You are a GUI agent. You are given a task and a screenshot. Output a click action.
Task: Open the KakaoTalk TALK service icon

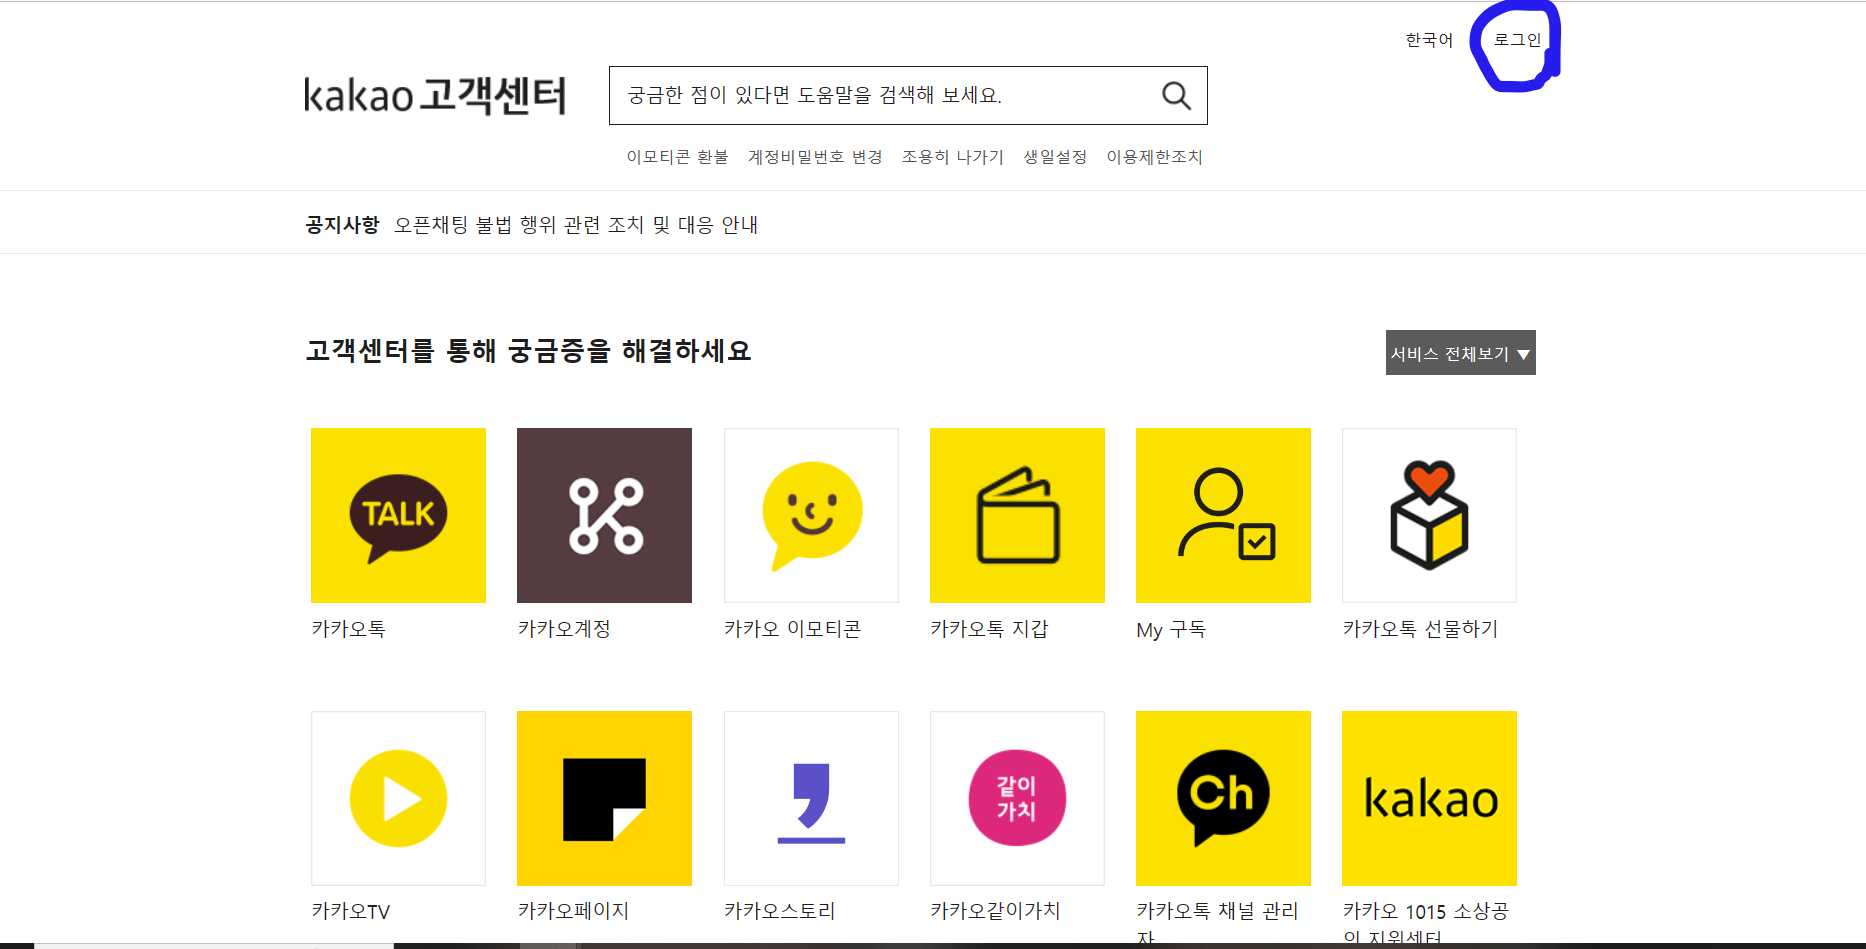point(398,515)
